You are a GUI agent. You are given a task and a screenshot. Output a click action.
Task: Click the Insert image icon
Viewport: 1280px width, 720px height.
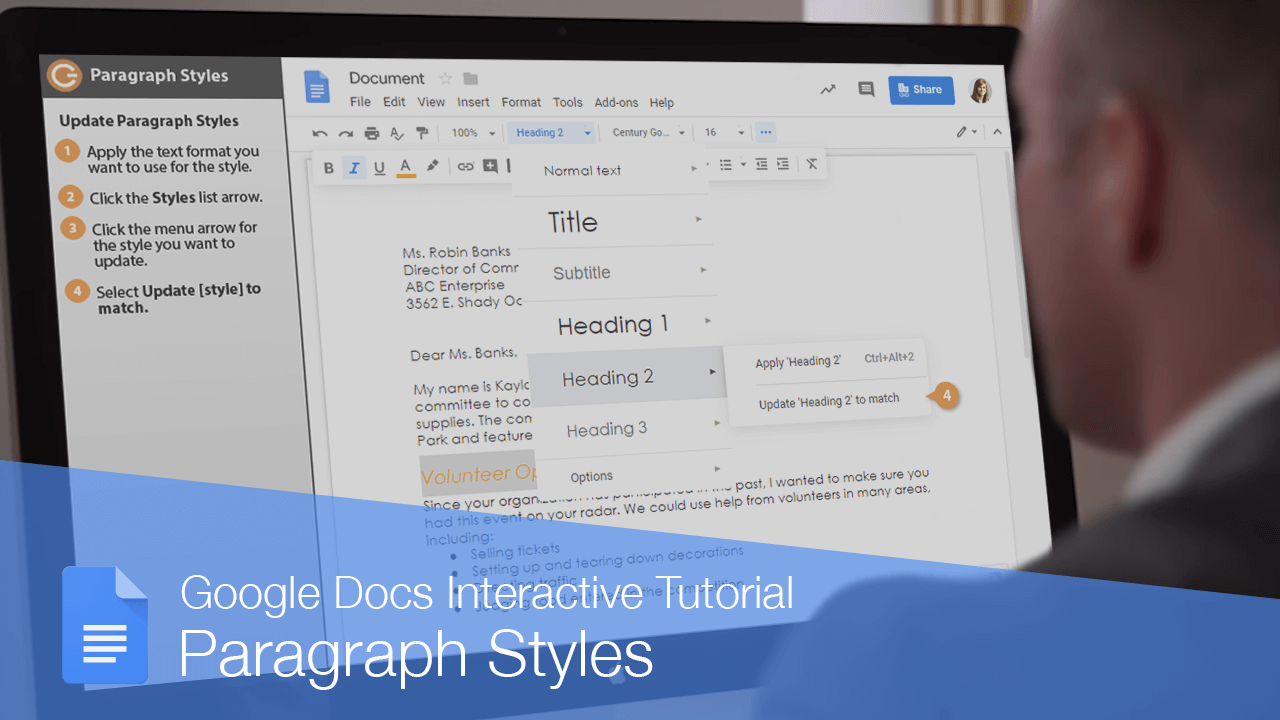pos(489,167)
